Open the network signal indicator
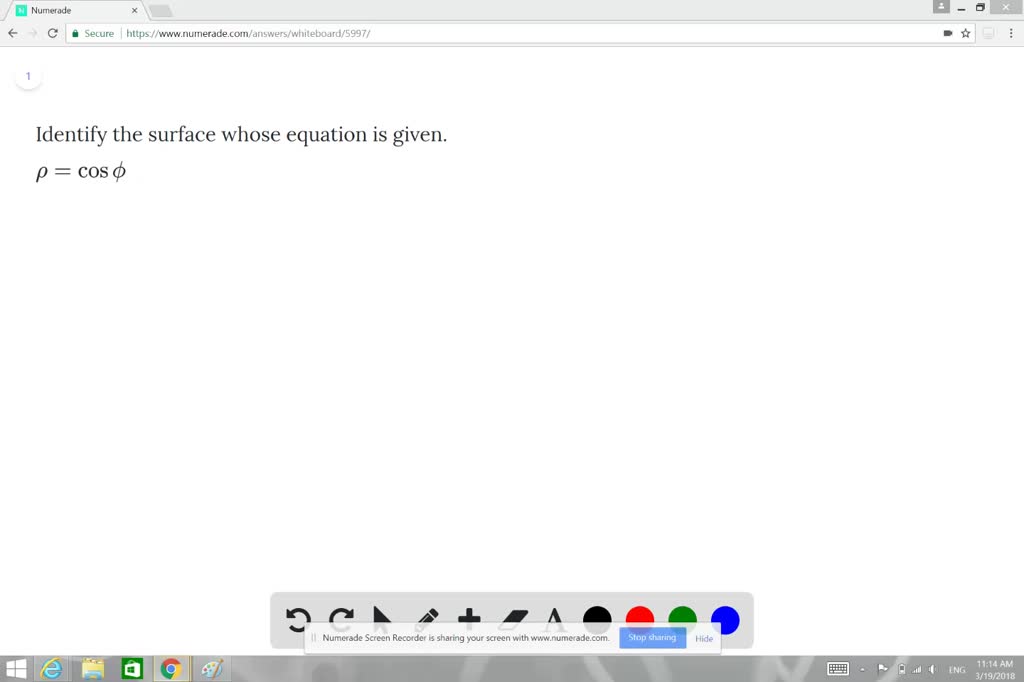The height and width of the screenshot is (682, 1024). [917, 669]
